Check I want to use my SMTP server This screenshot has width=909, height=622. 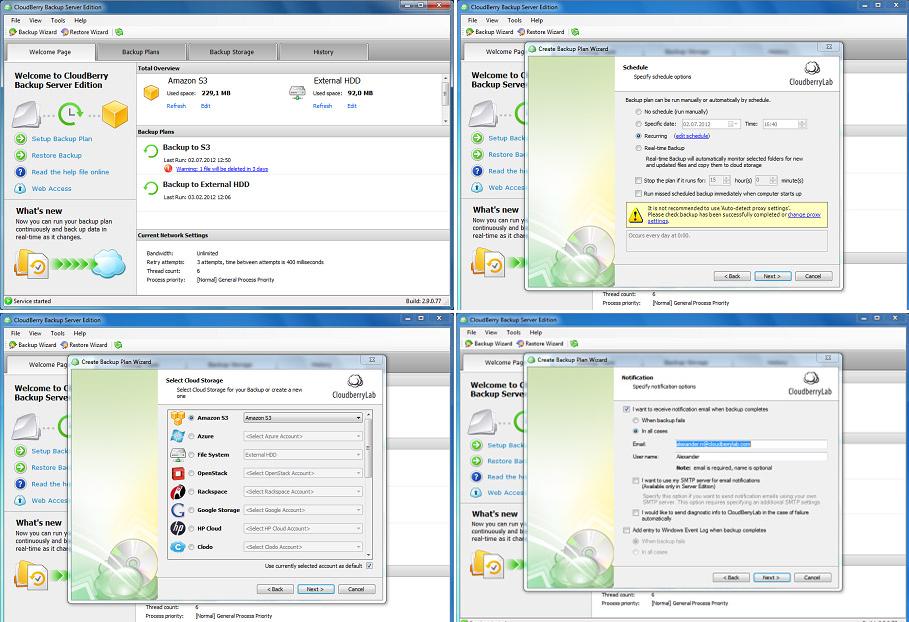tap(636, 481)
